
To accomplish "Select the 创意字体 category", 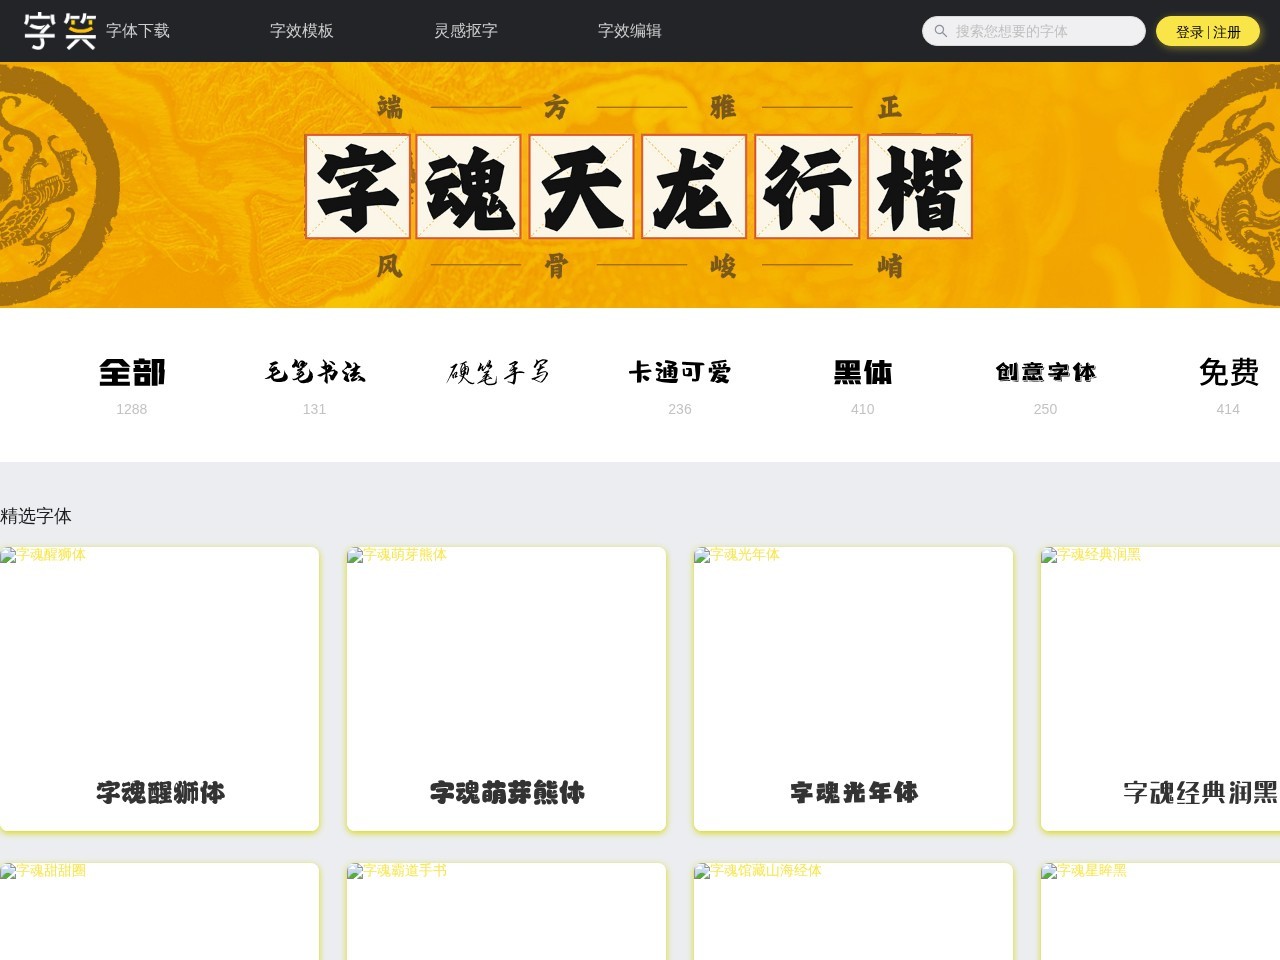I will coord(1046,372).
